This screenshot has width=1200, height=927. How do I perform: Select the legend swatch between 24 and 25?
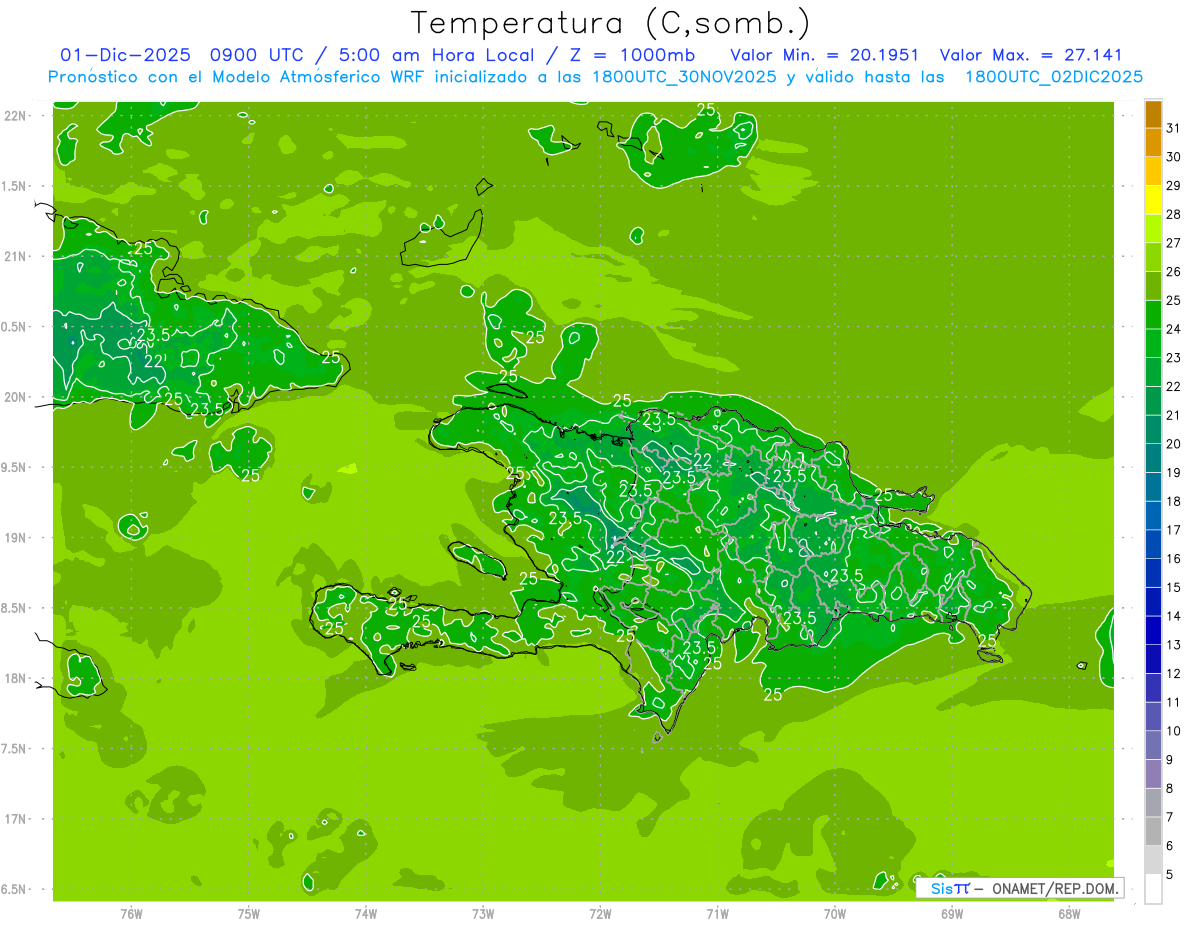point(1153,315)
